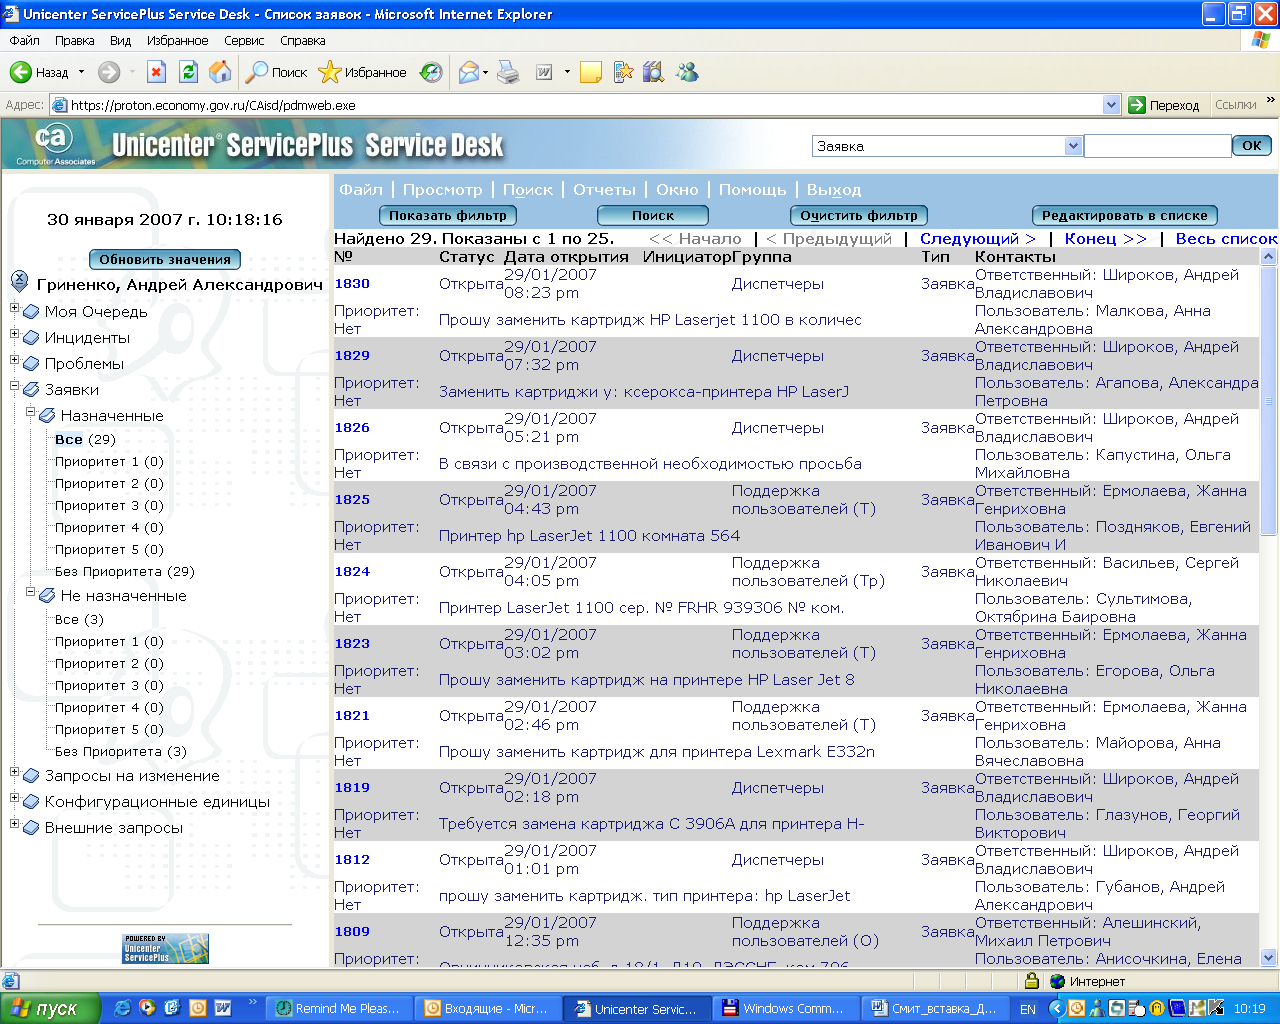Open the пуск Start menu
1280x1024 pixels.
(x=50, y=1008)
